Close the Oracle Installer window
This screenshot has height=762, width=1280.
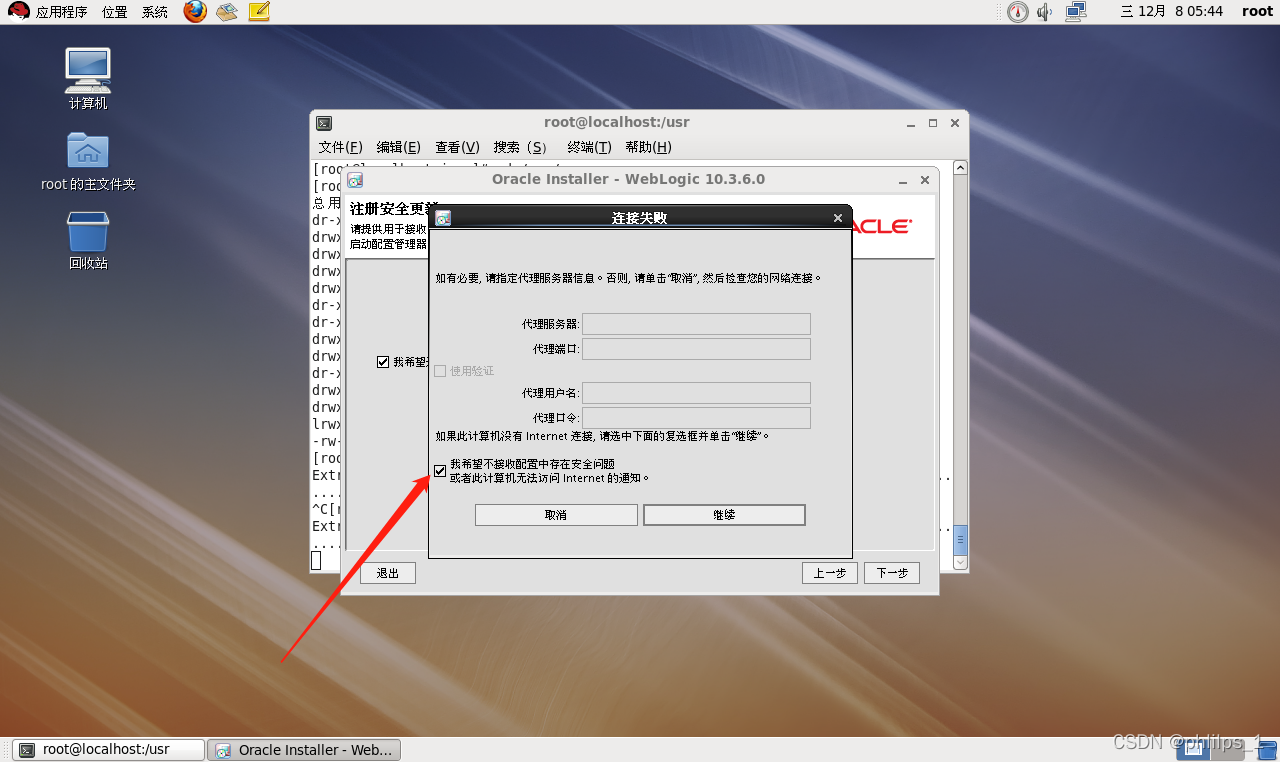click(x=925, y=180)
